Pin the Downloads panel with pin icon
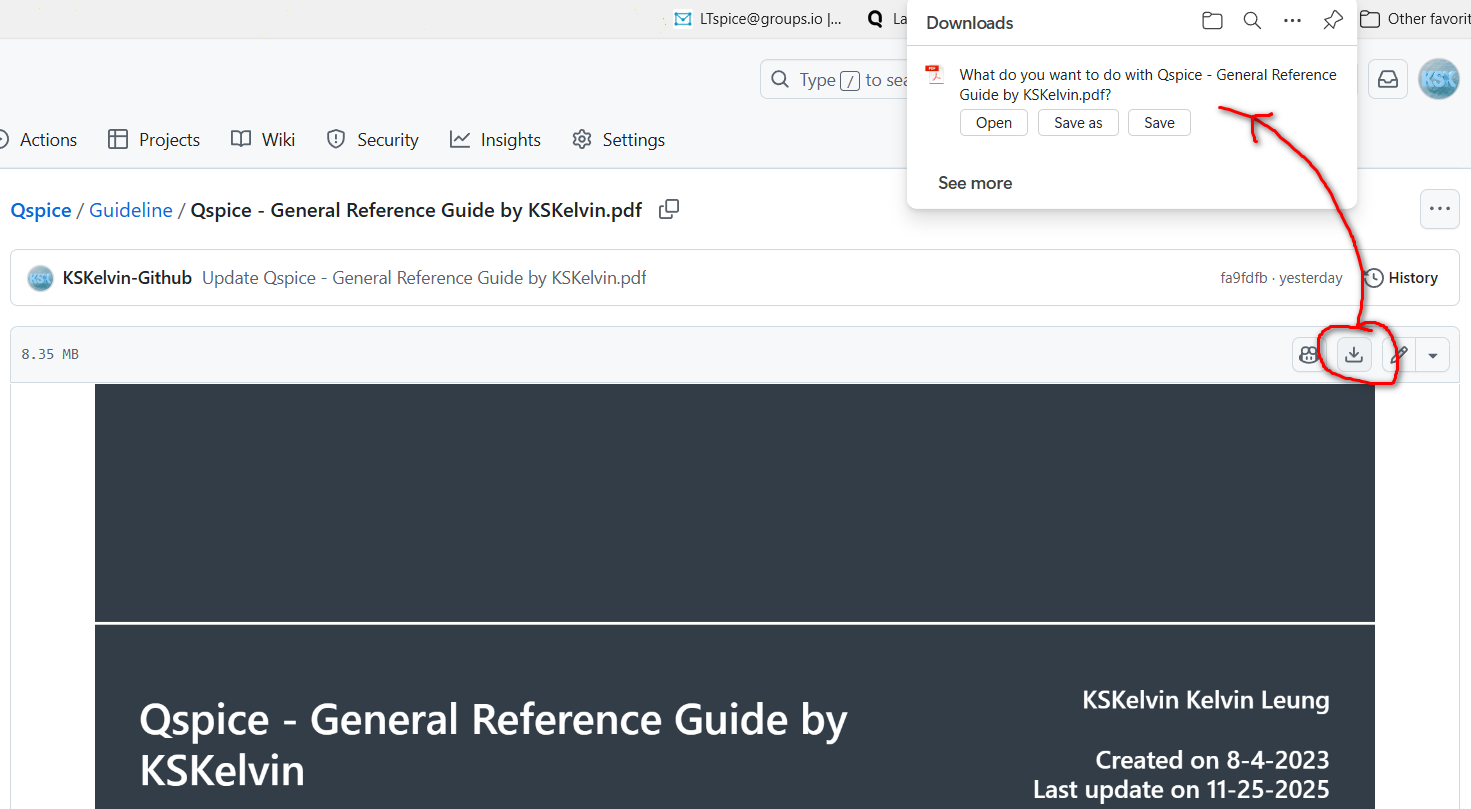 1332,21
